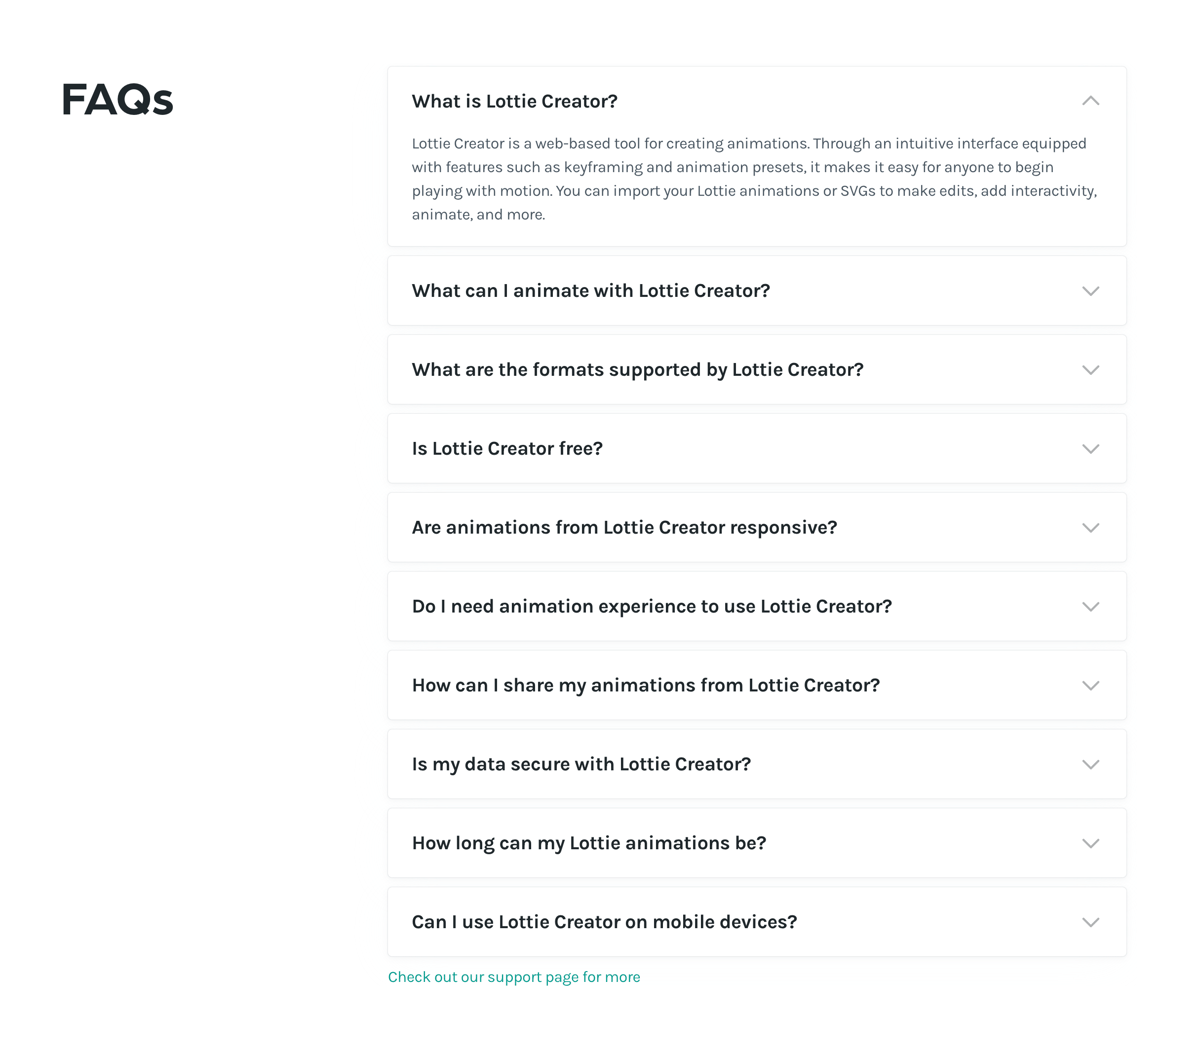Click the responsive animations question row
This screenshot has height=1049, width=1200.
pos(624,527)
